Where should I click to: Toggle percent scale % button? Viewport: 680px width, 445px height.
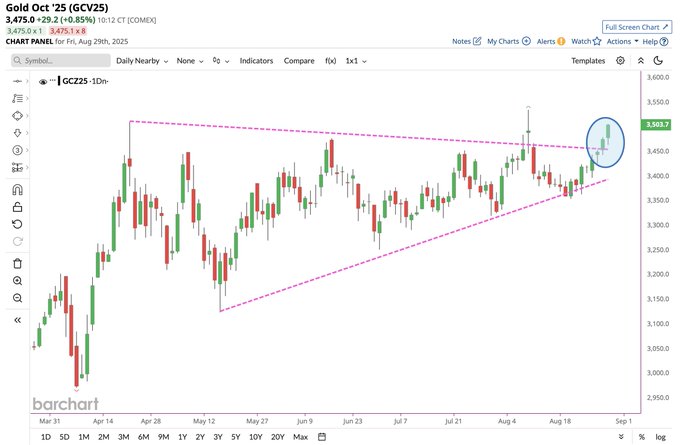coord(641,437)
